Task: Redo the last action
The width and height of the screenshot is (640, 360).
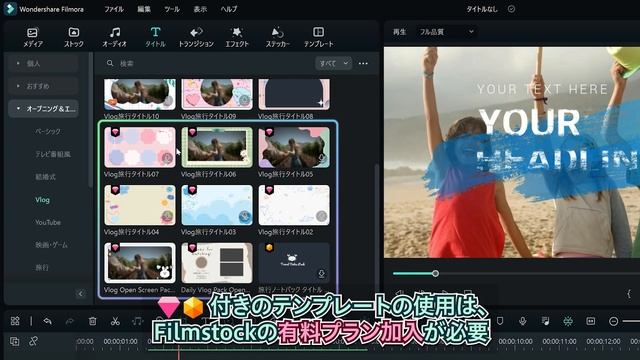Action: pyautogui.click(x=70, y=321)
